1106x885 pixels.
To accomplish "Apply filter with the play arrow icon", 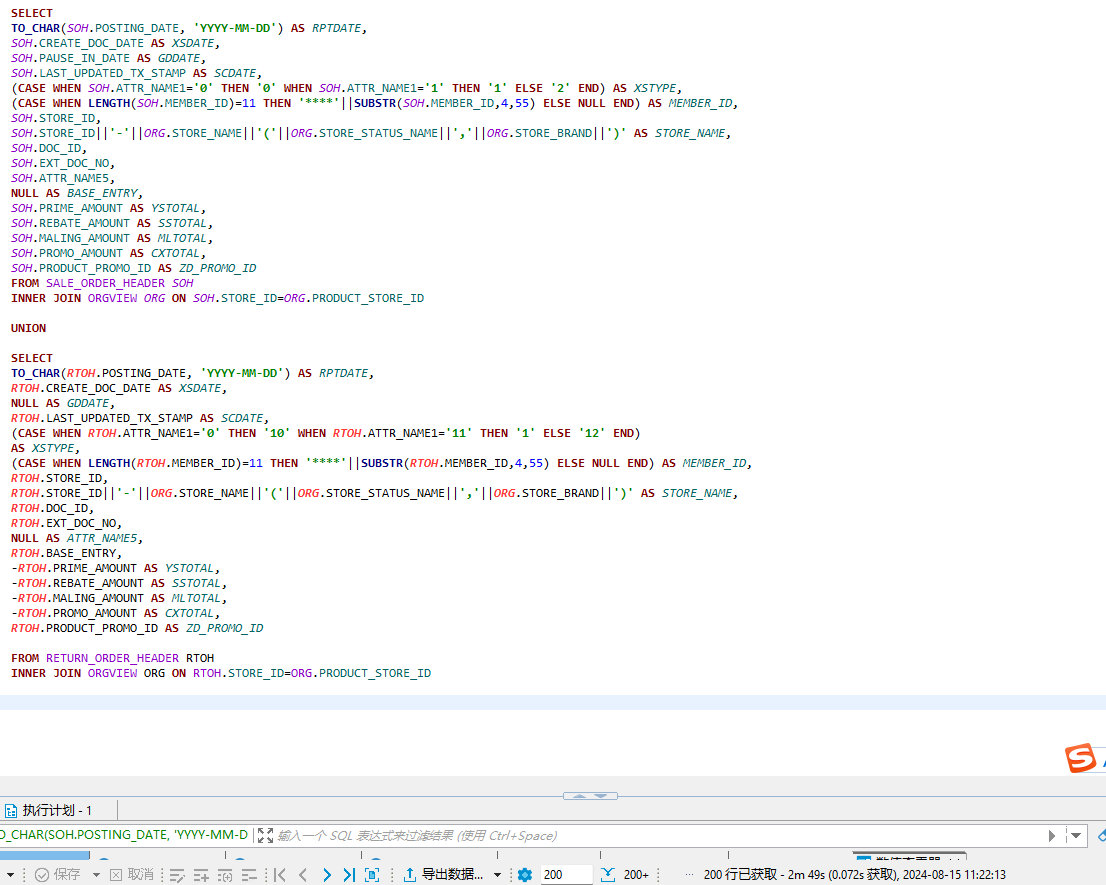I will 1052,836.
